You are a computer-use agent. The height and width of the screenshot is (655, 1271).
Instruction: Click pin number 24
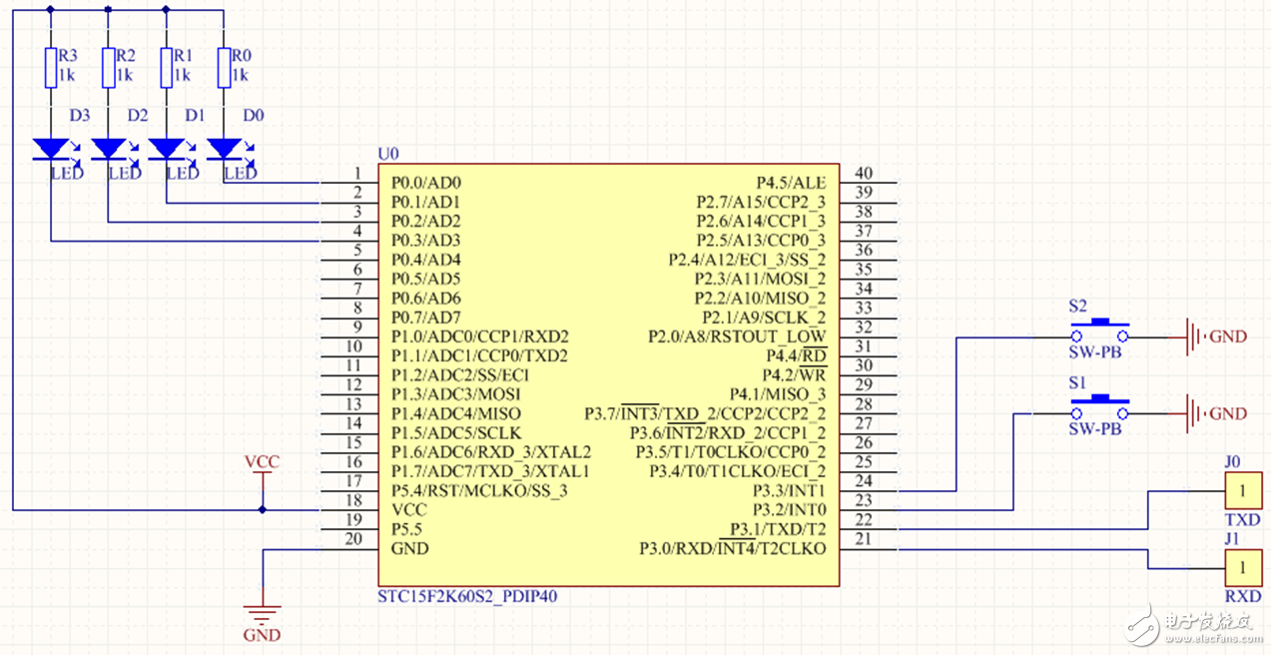(x=864, y=482)
